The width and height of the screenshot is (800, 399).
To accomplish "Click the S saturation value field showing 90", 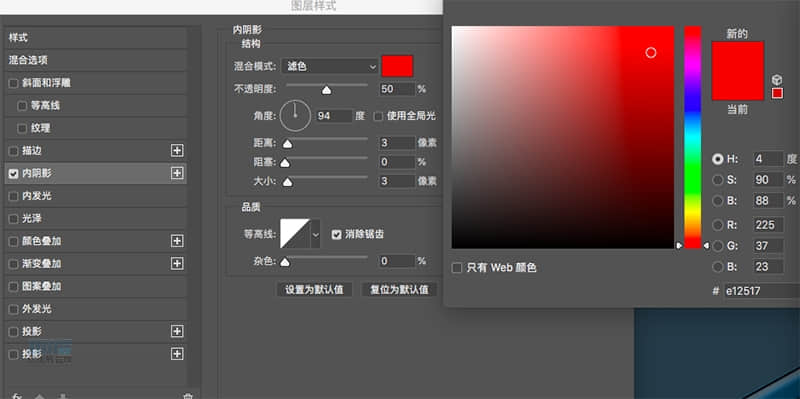I will [x=768, y=180].
